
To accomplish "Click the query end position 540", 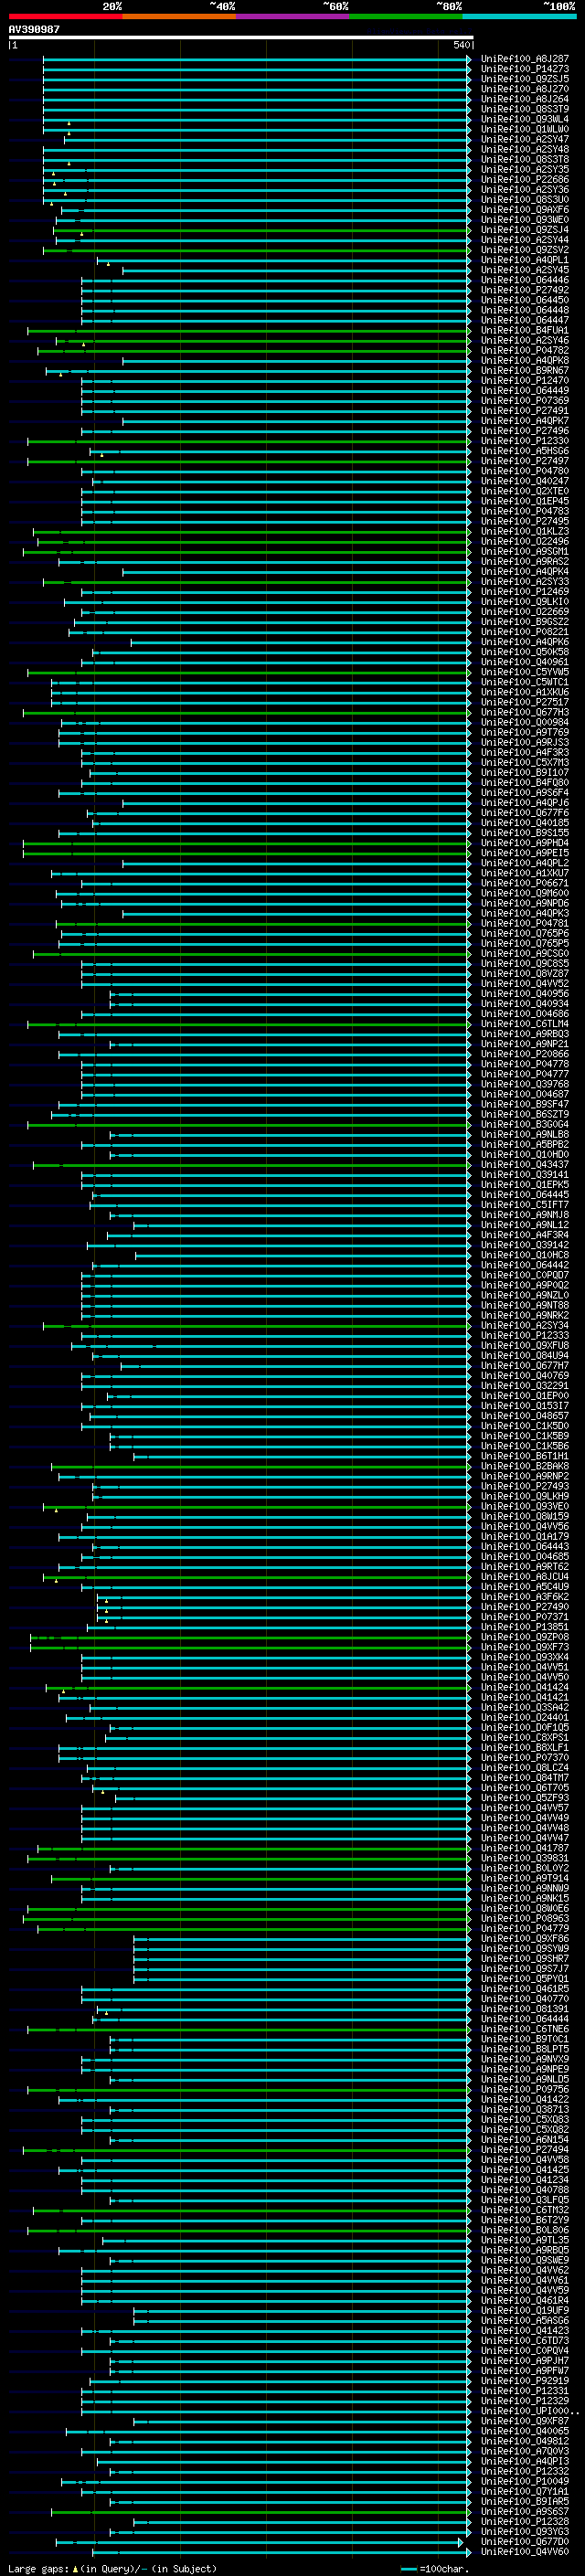I will (461, 45).
